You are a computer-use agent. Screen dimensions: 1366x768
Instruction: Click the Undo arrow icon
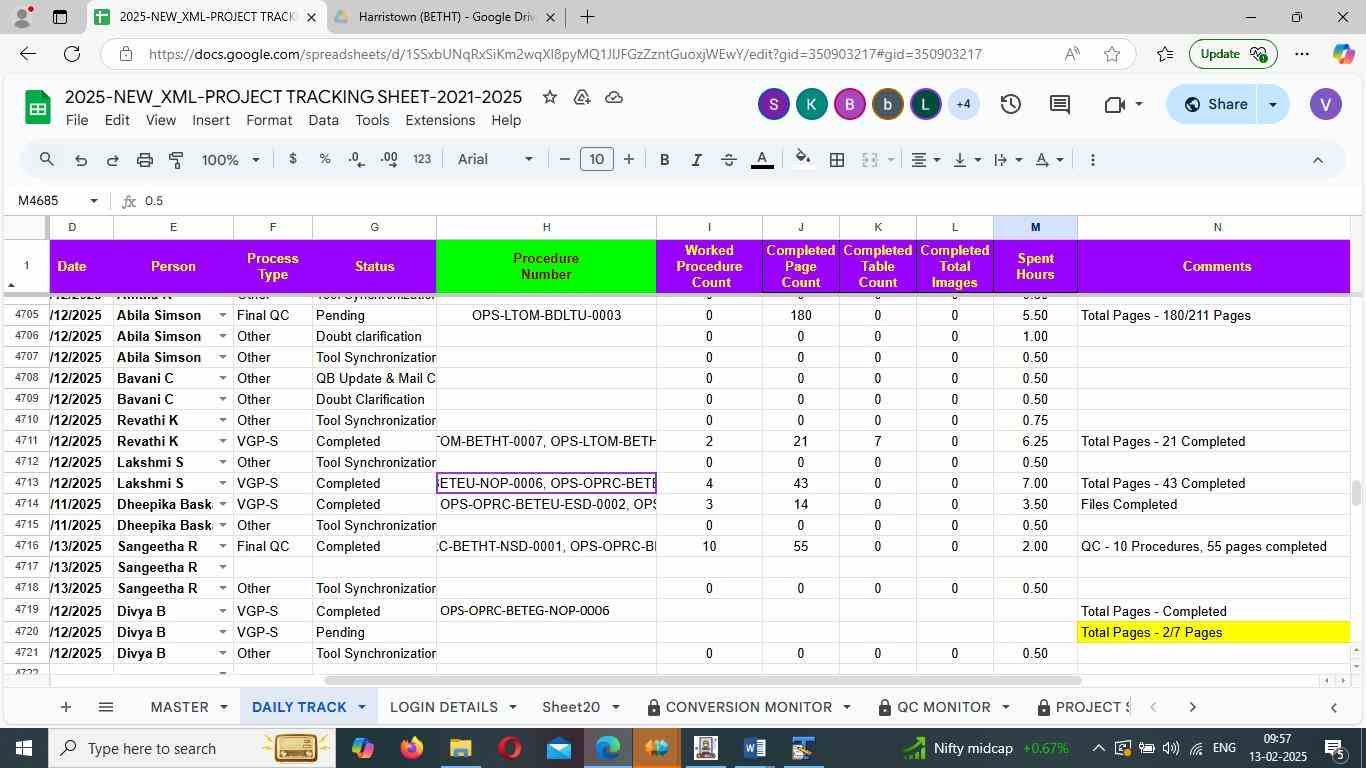pos(81,160)
